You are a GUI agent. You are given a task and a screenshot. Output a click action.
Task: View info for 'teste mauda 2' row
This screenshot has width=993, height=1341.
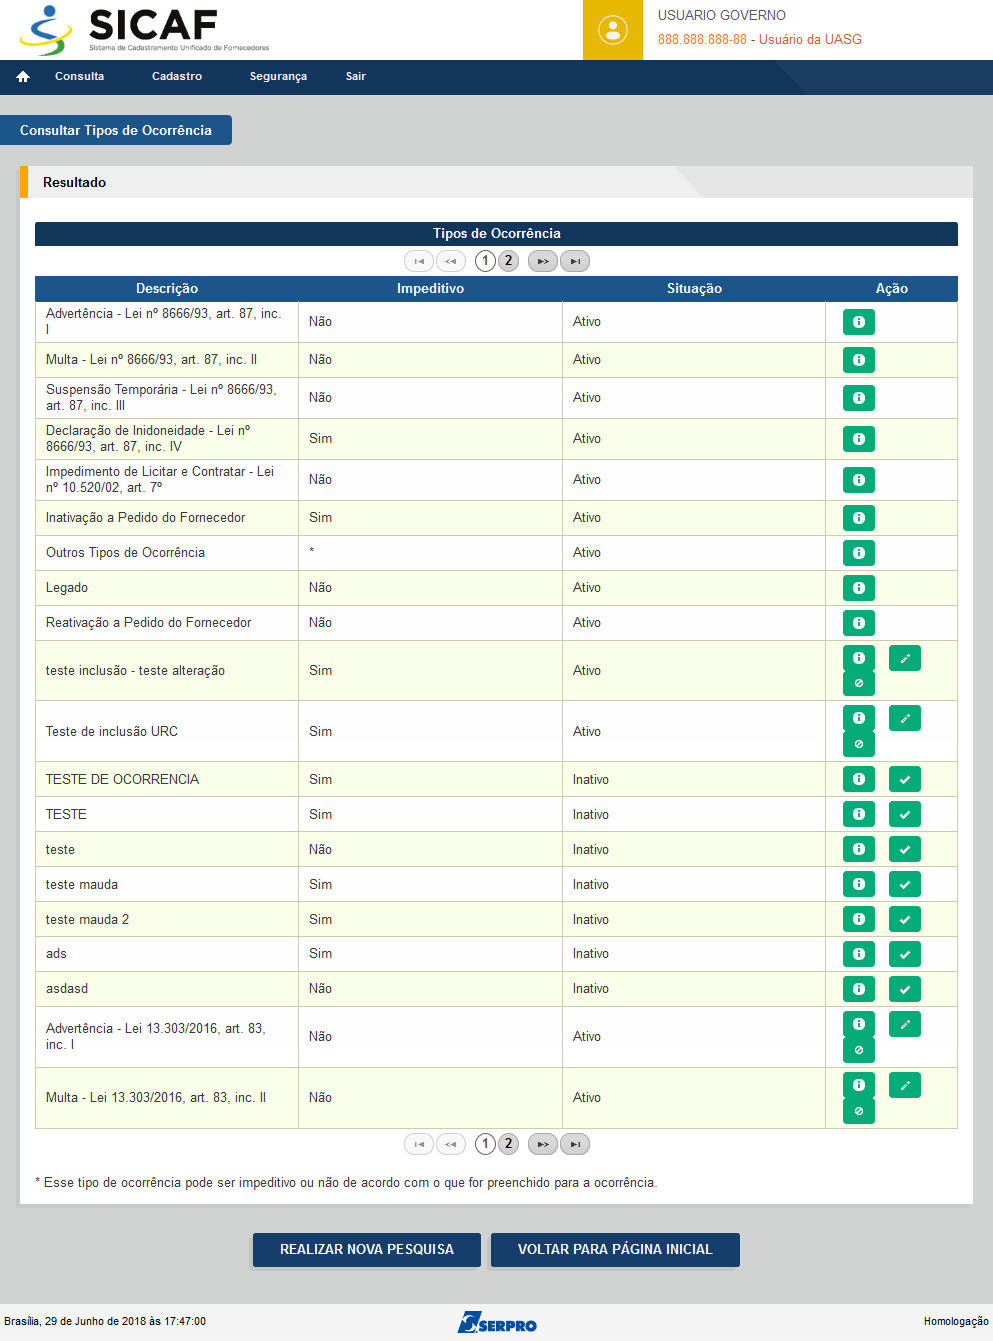(859, 919)
